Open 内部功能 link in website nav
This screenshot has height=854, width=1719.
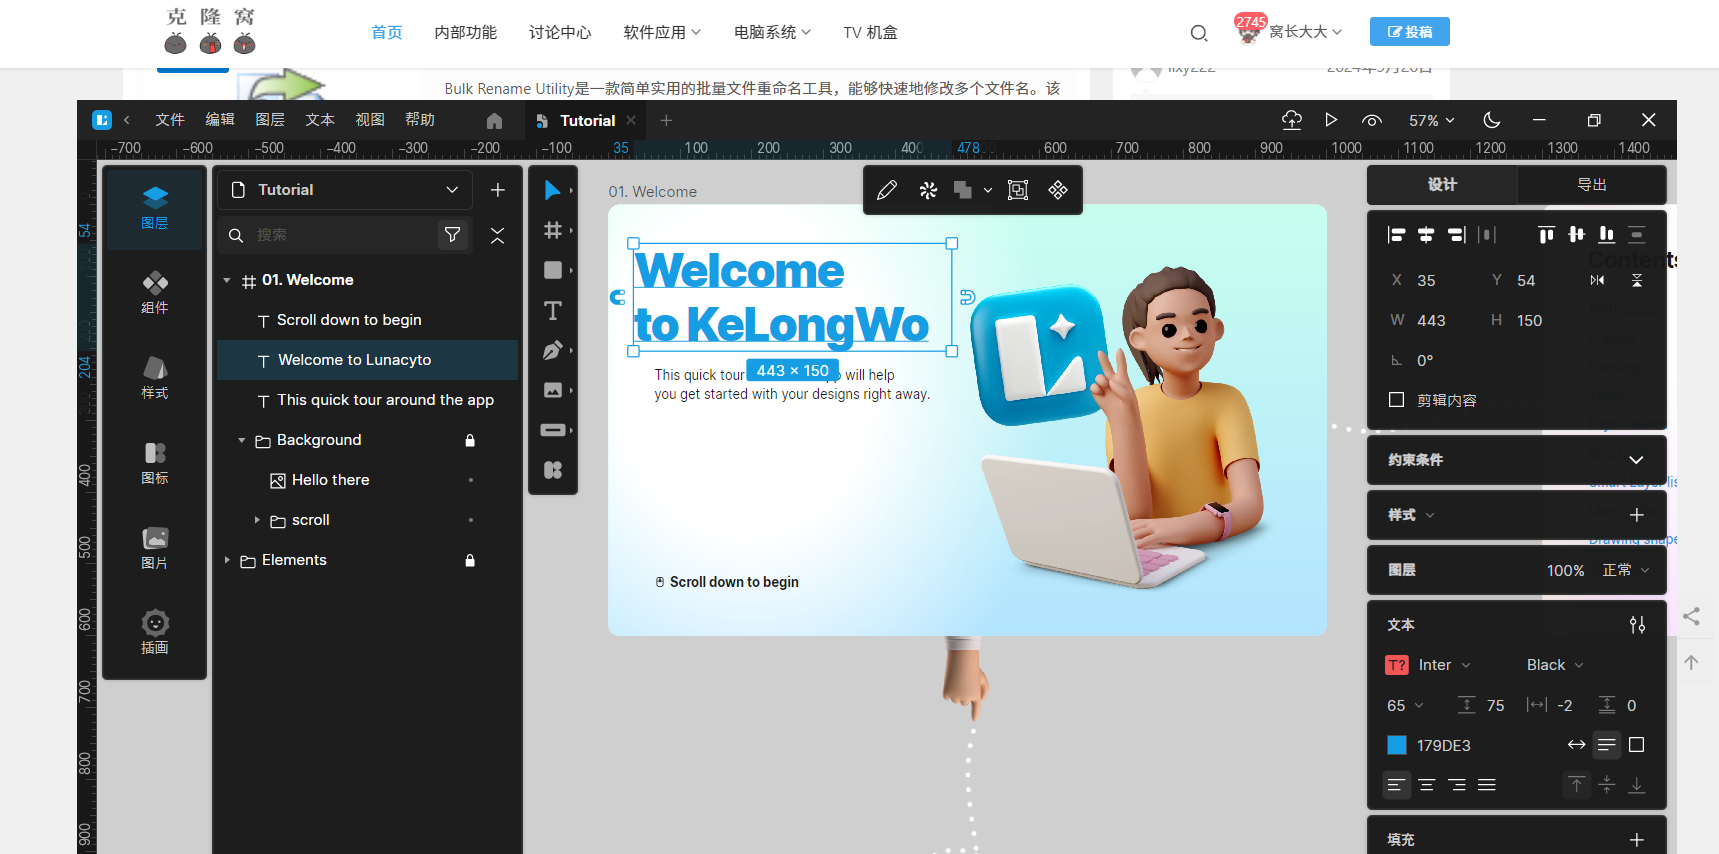click(465, 33)
